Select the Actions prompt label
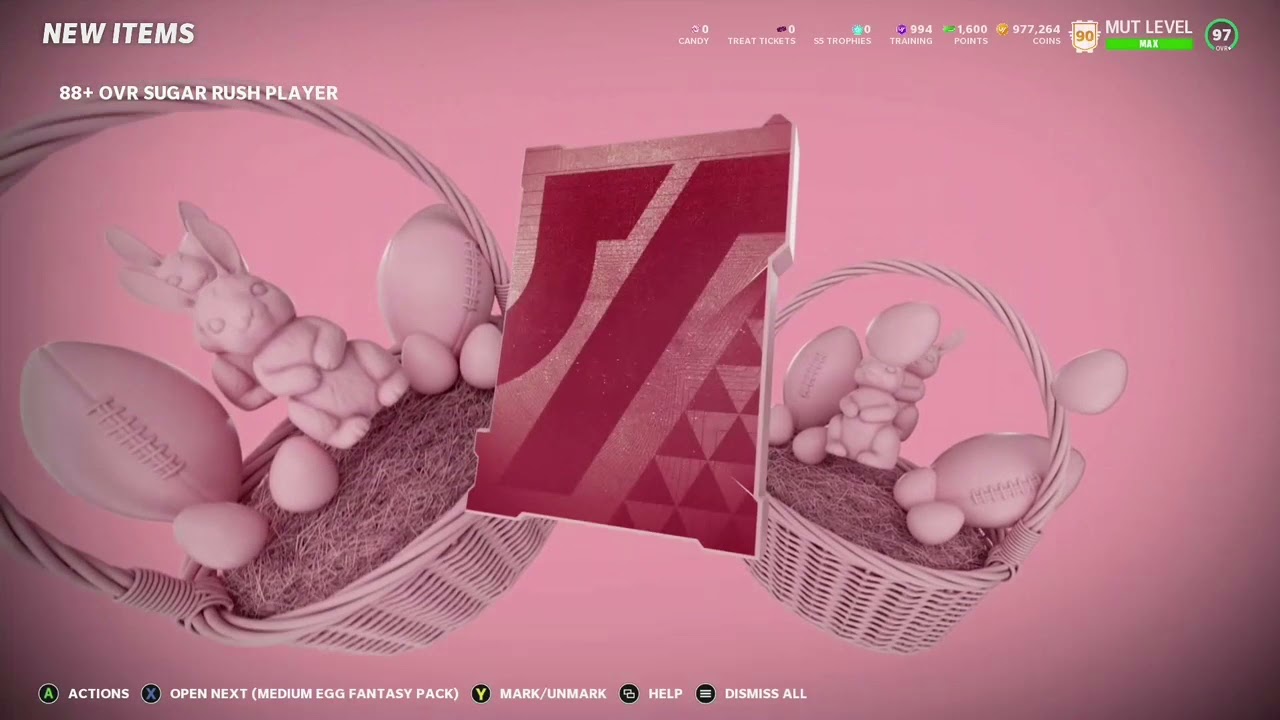This screenshot has width=1280, height=720. (x=98, y=693)
